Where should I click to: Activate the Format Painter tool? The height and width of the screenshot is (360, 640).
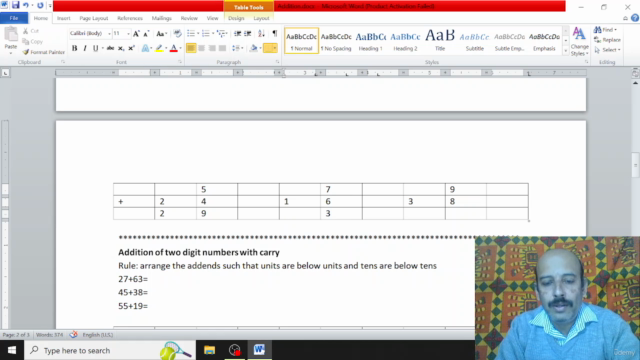(x=43, y=52)
